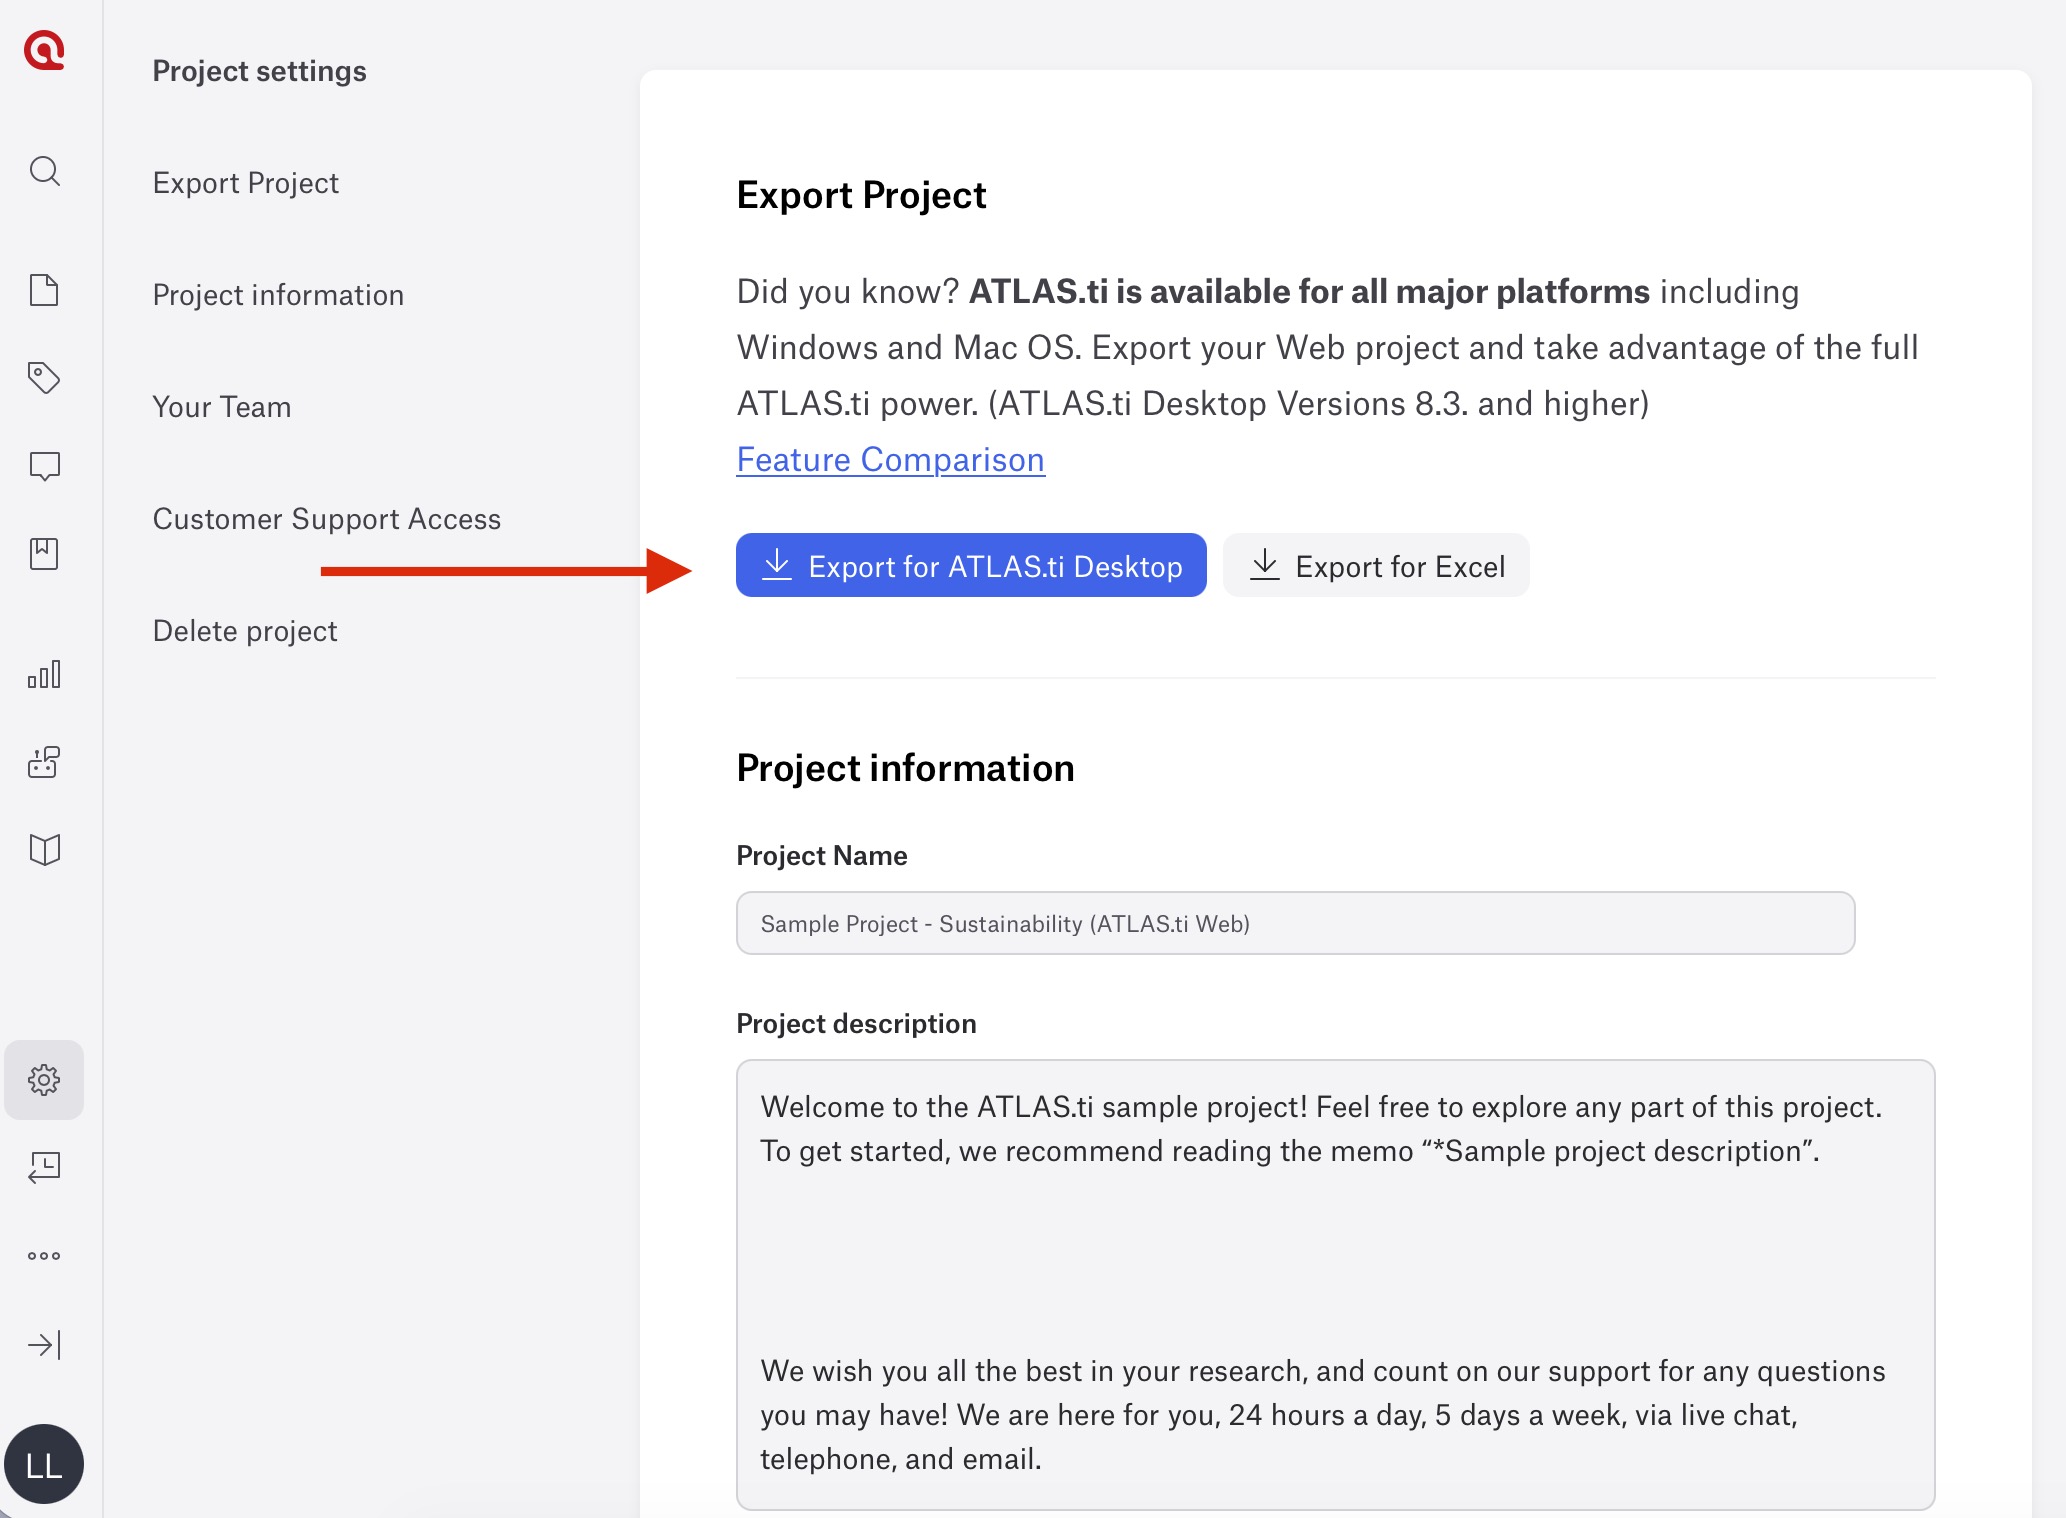Click the Export for Excel button

[x=1376, y=566]
